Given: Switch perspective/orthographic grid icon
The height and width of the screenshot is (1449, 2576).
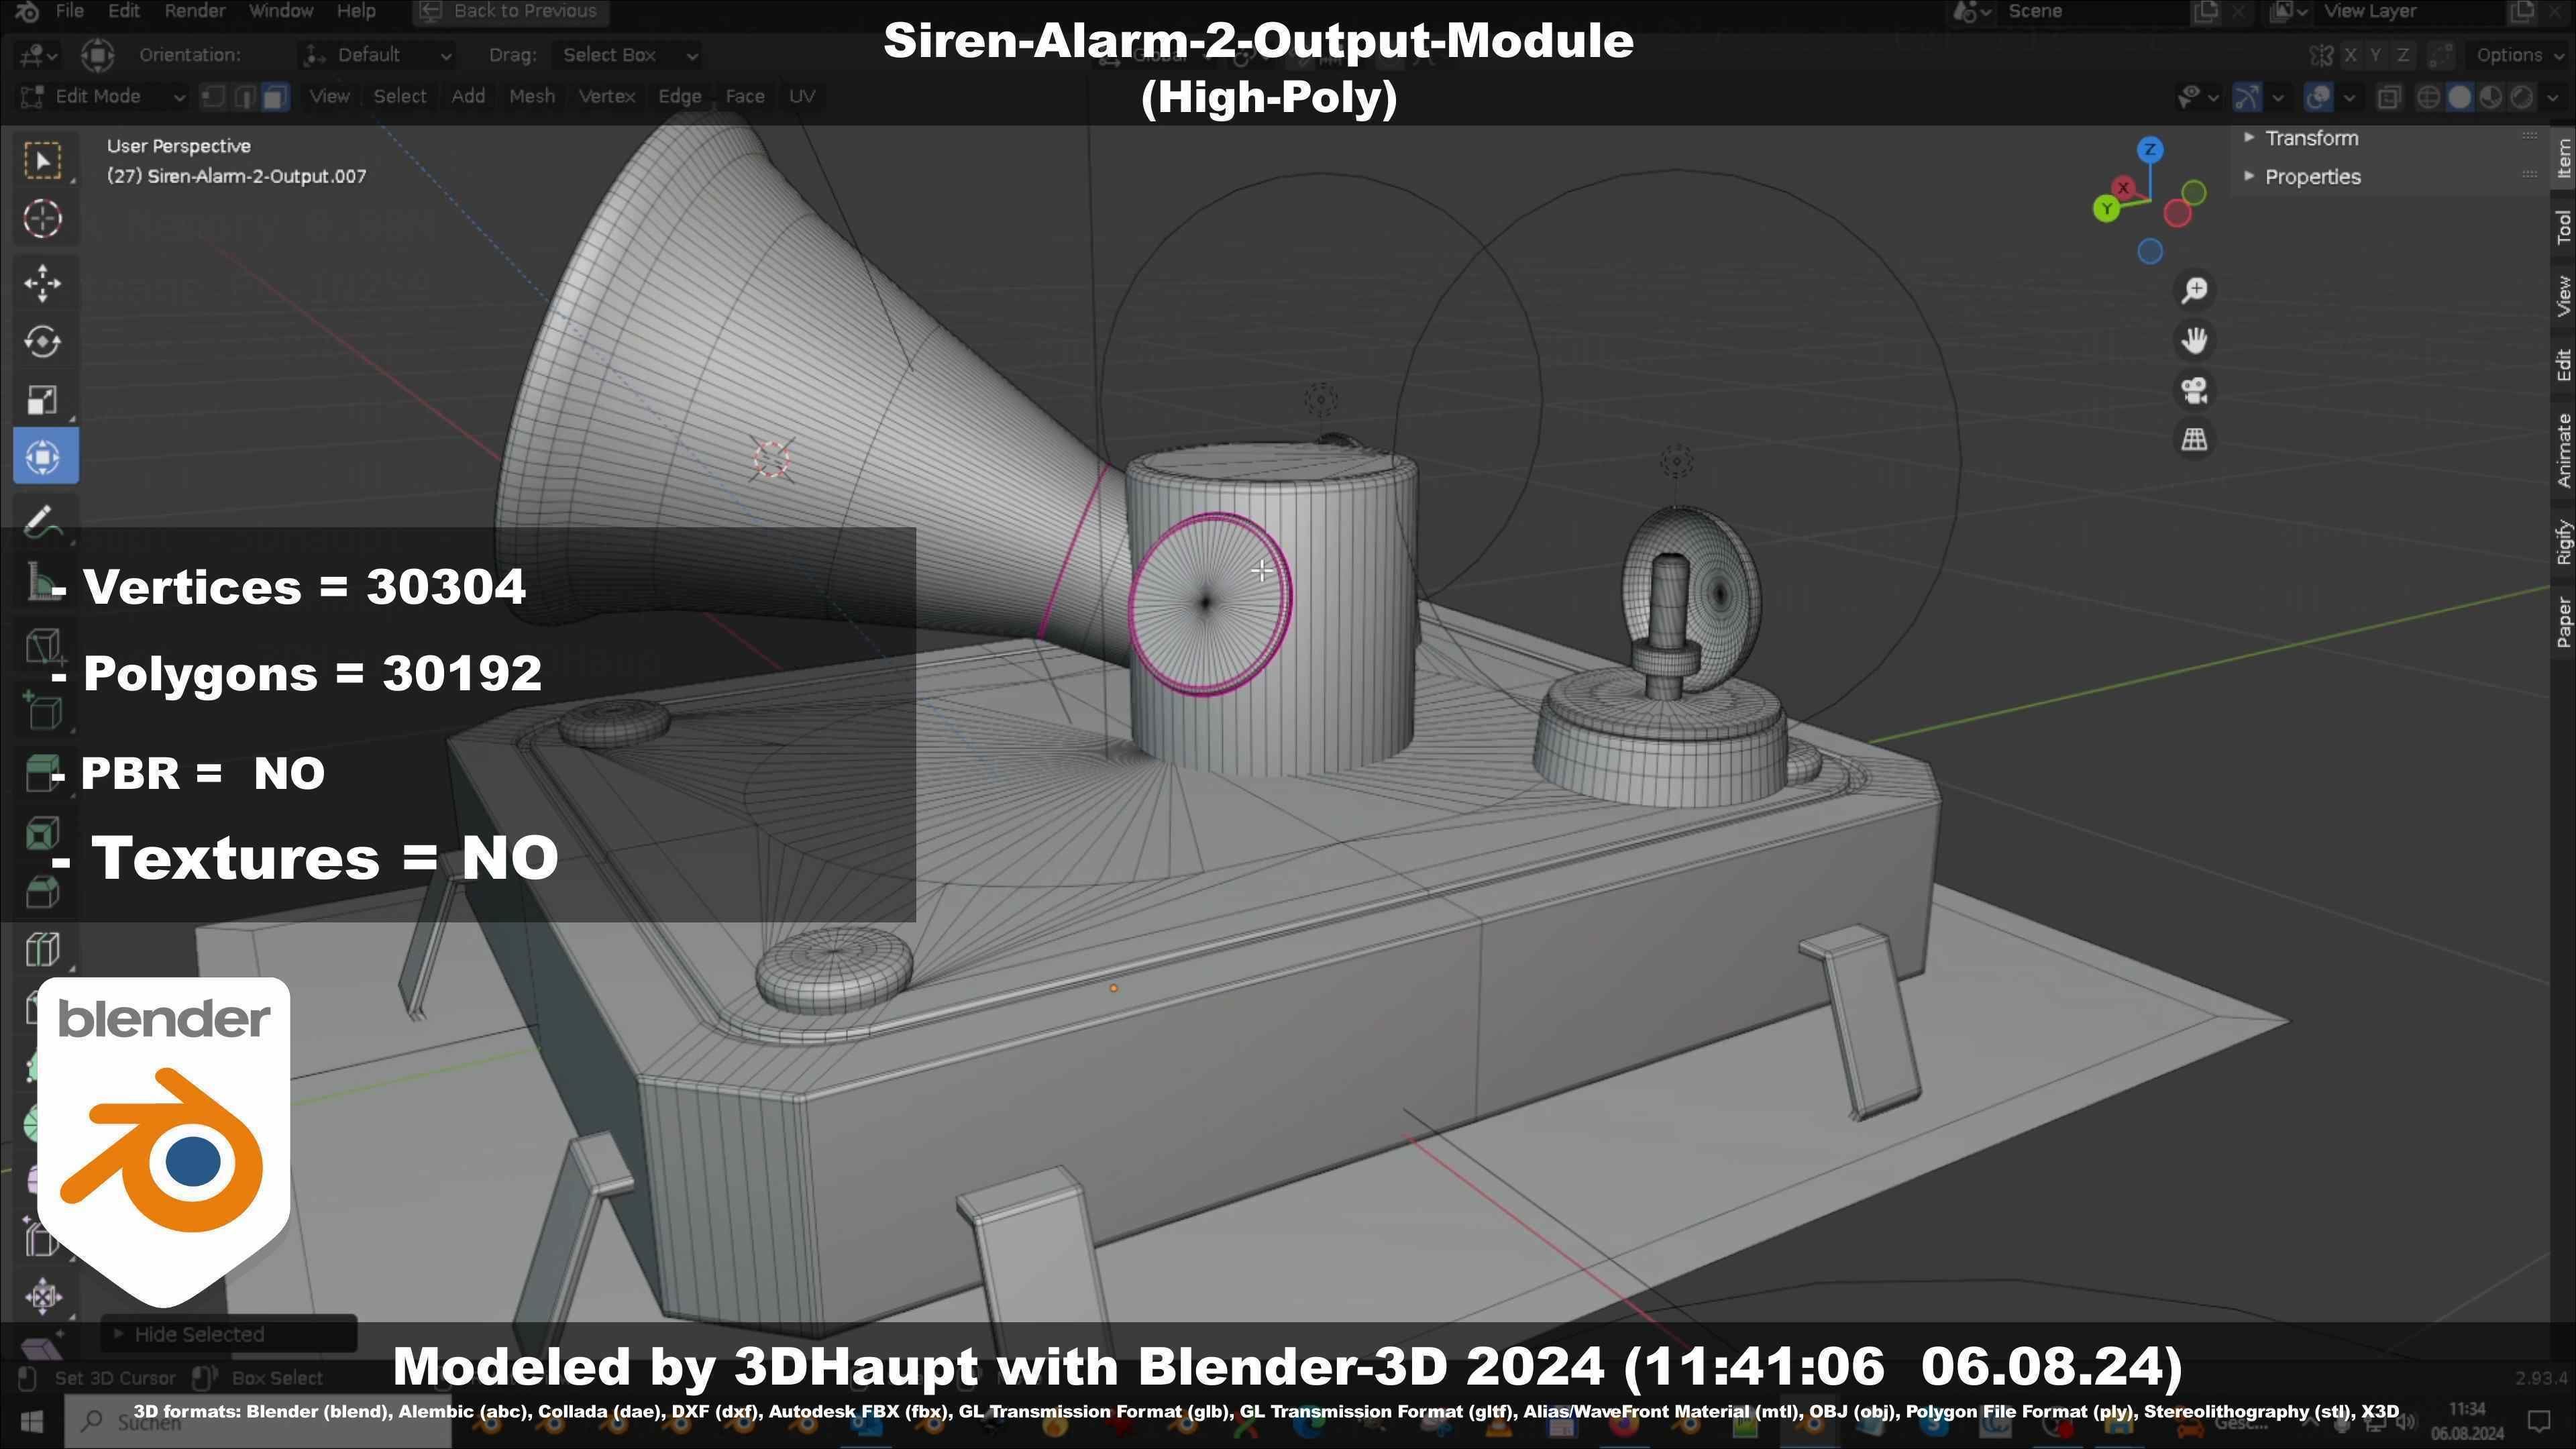Looking at the screenshot, I should 2195,439.
